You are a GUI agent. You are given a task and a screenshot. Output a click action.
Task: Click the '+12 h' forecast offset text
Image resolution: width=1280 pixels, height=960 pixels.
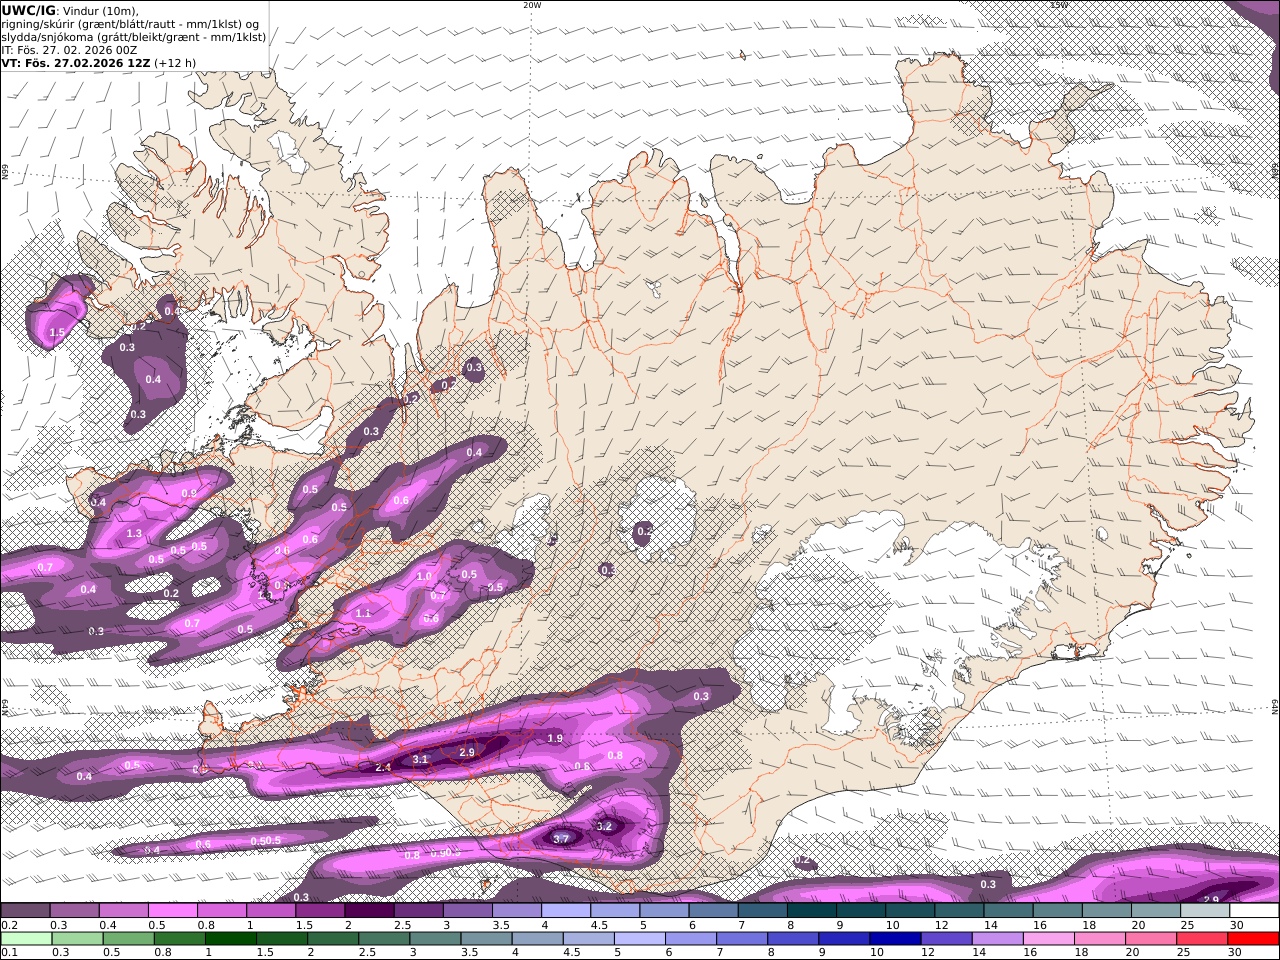click(174, 62)
